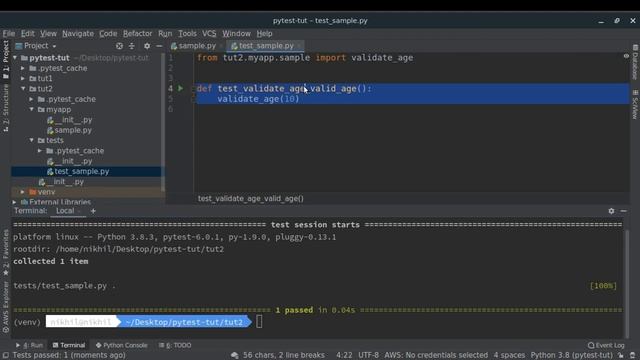Open Favorites tool window on left edge
640x360 pixels.
[x=5, y=252]
